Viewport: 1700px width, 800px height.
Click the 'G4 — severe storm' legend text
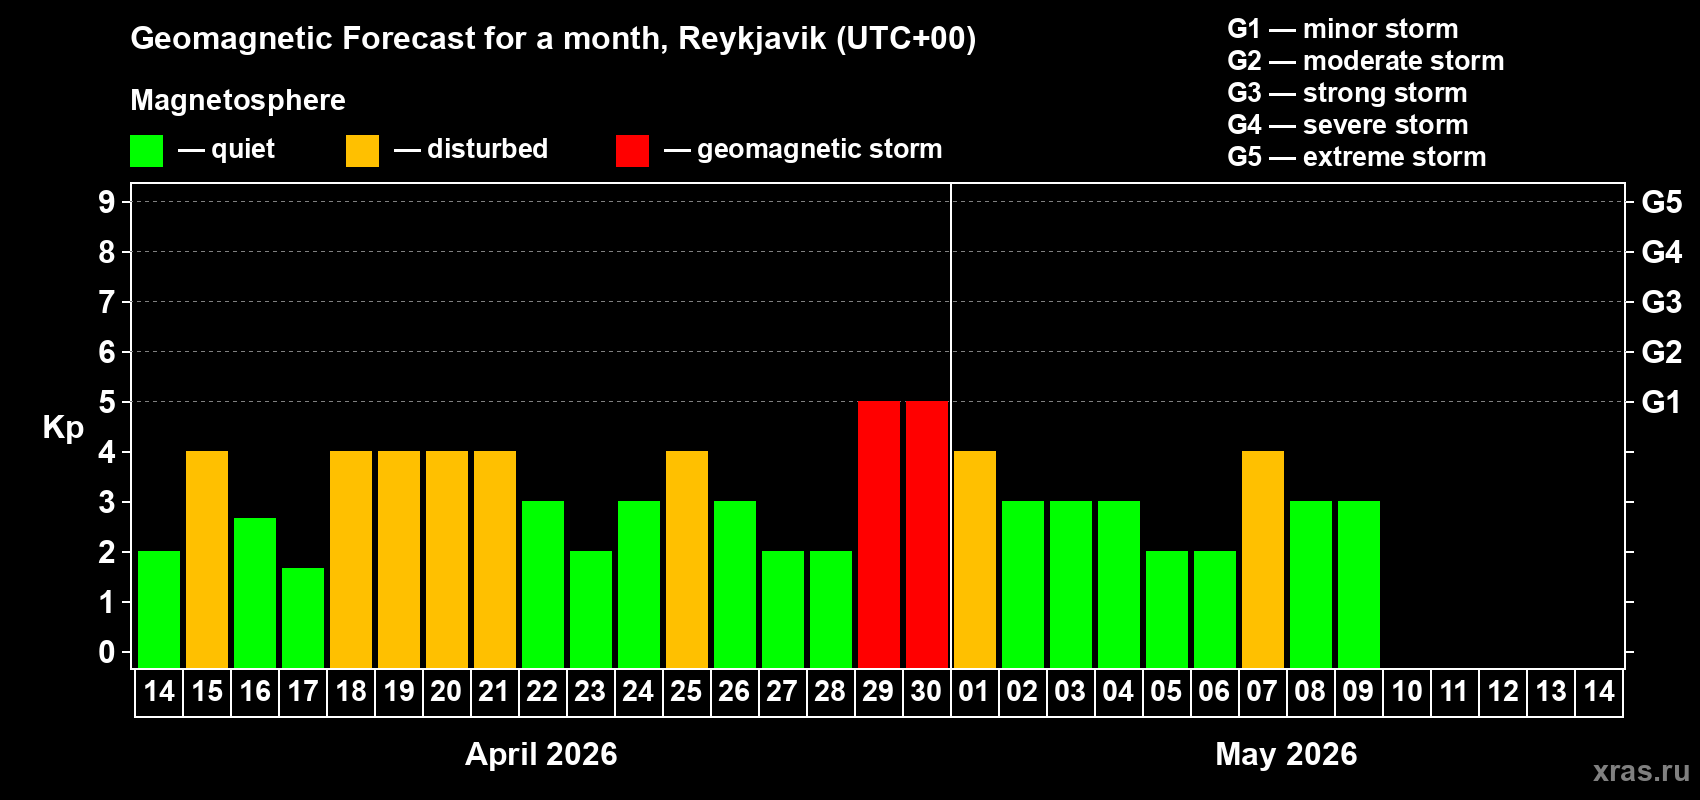pos(1348,125)
